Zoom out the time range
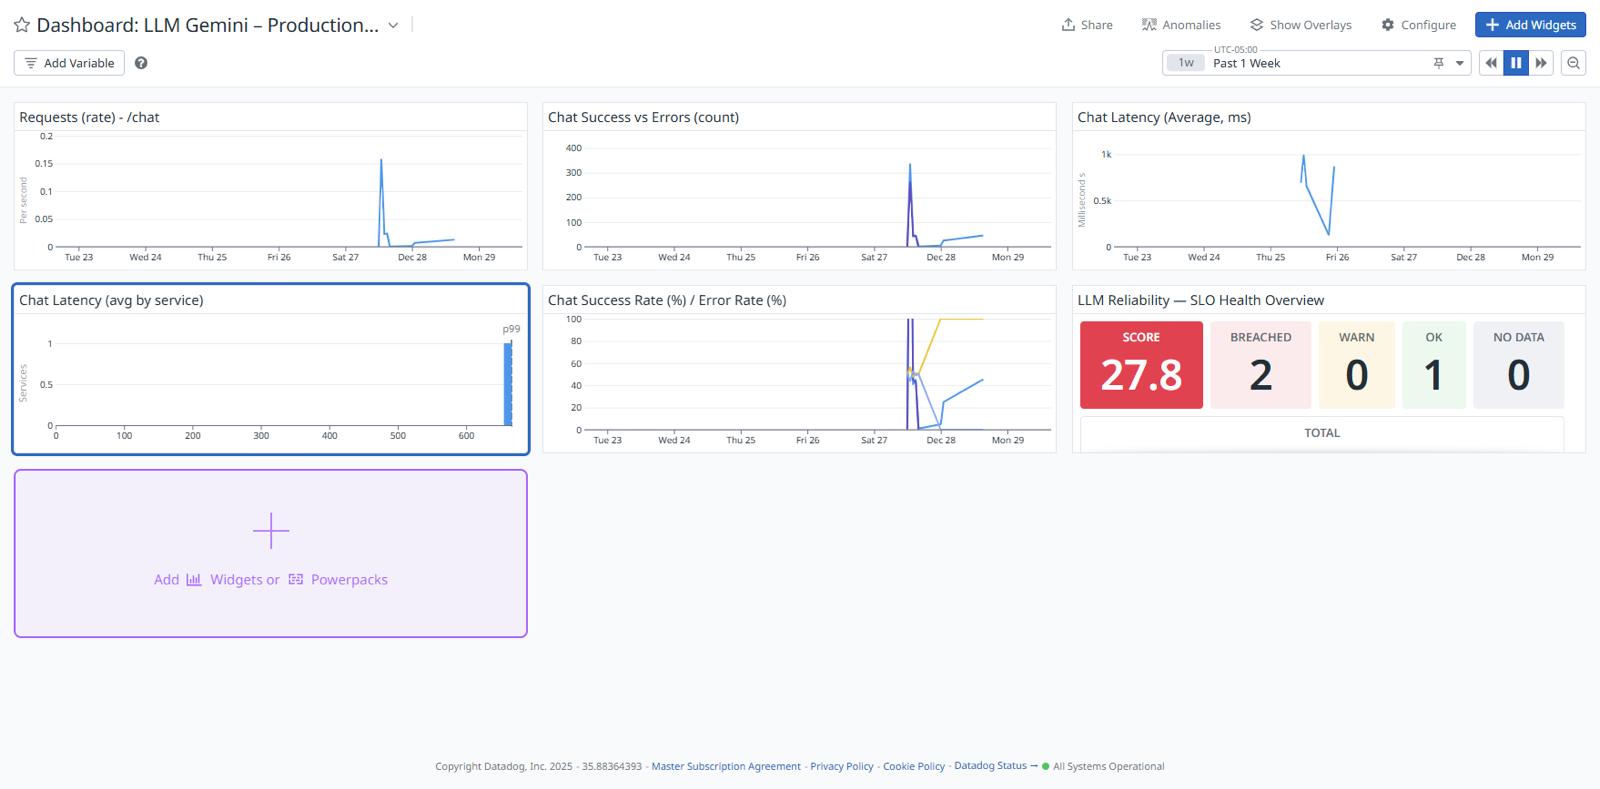The width and height of the screenshot is (1600, 789). click(x=1573, y=63)
